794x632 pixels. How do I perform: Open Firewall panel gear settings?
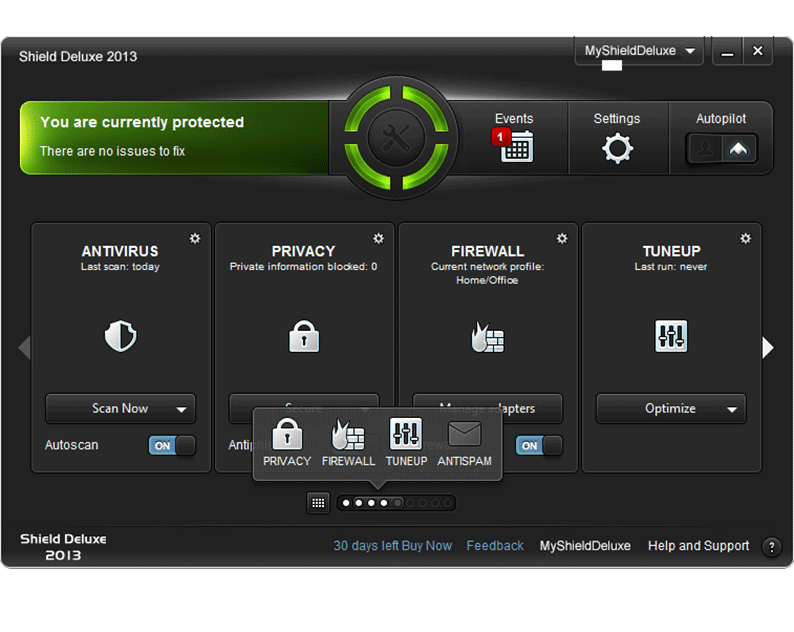(x=562, y=239)
